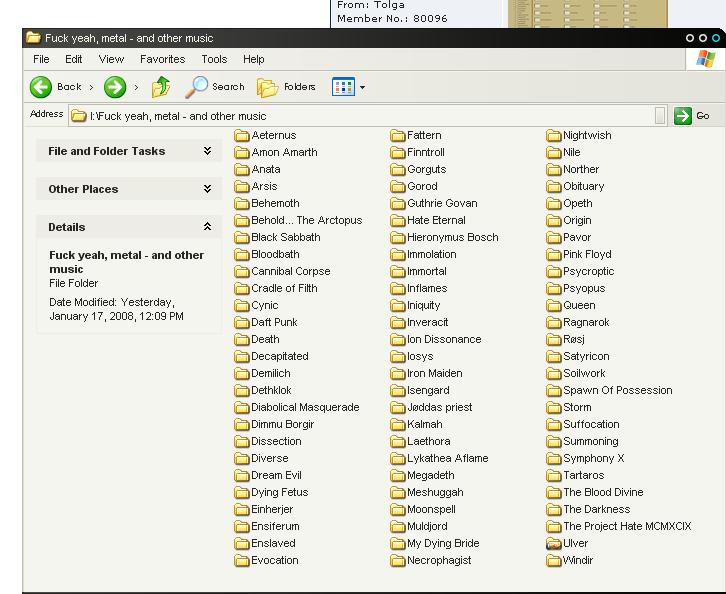Click the Folders toolbar label
Viewport: 726px width, 594px height.
300,87
